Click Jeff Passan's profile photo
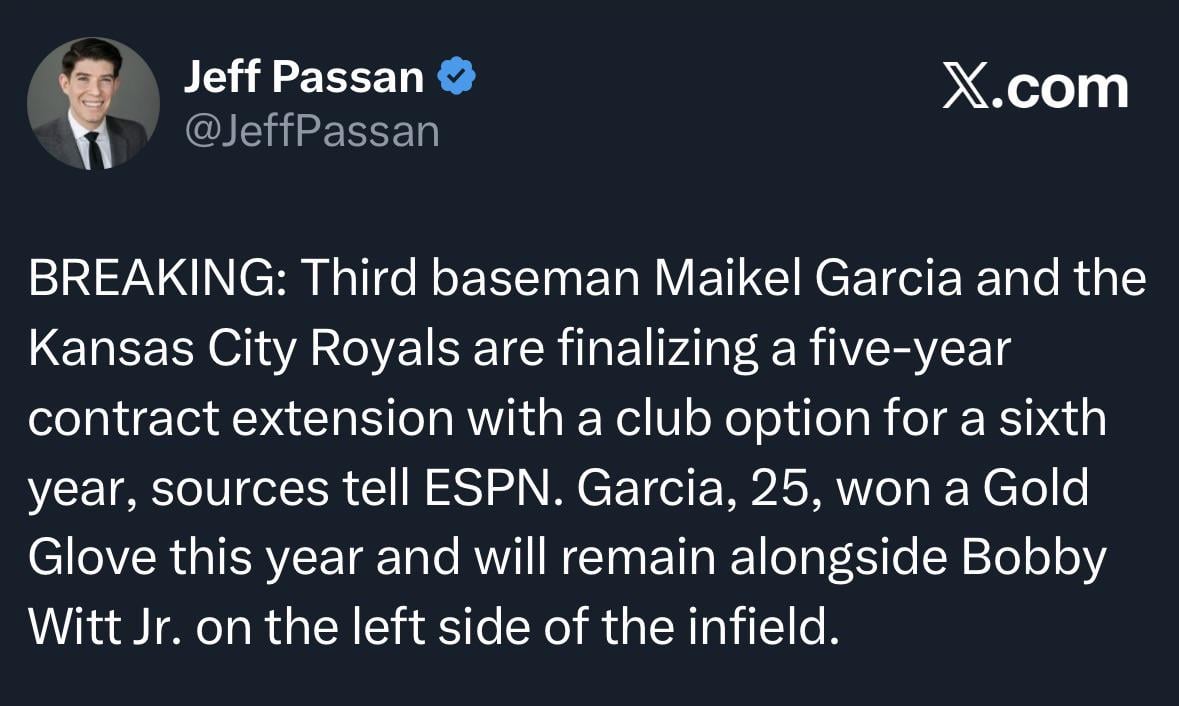1179x706 pixels. pos(93,104)
